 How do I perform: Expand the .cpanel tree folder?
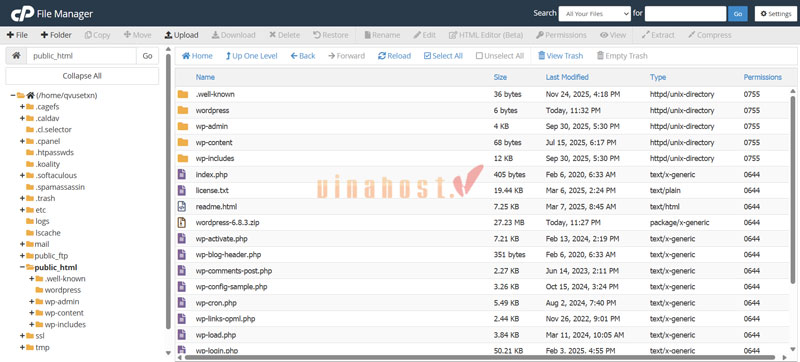(x=22, y=141)
